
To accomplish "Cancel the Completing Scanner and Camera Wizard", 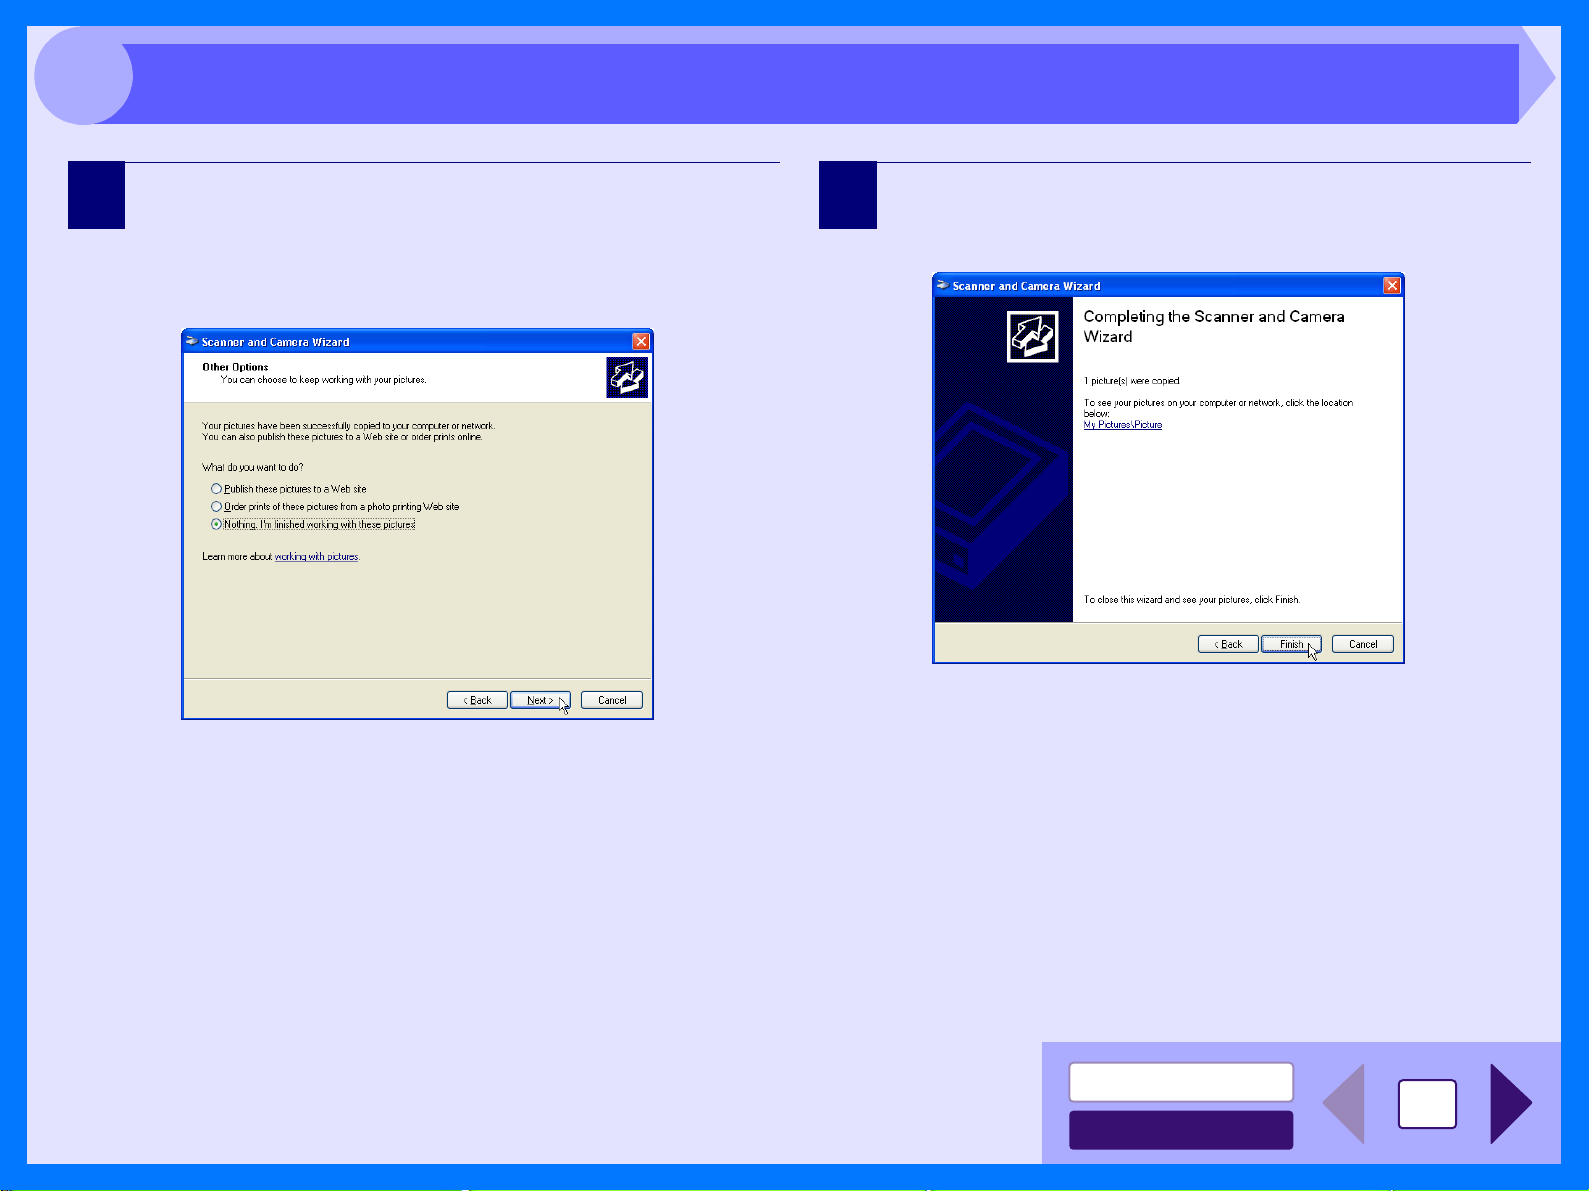I will tap(1363, 644).
